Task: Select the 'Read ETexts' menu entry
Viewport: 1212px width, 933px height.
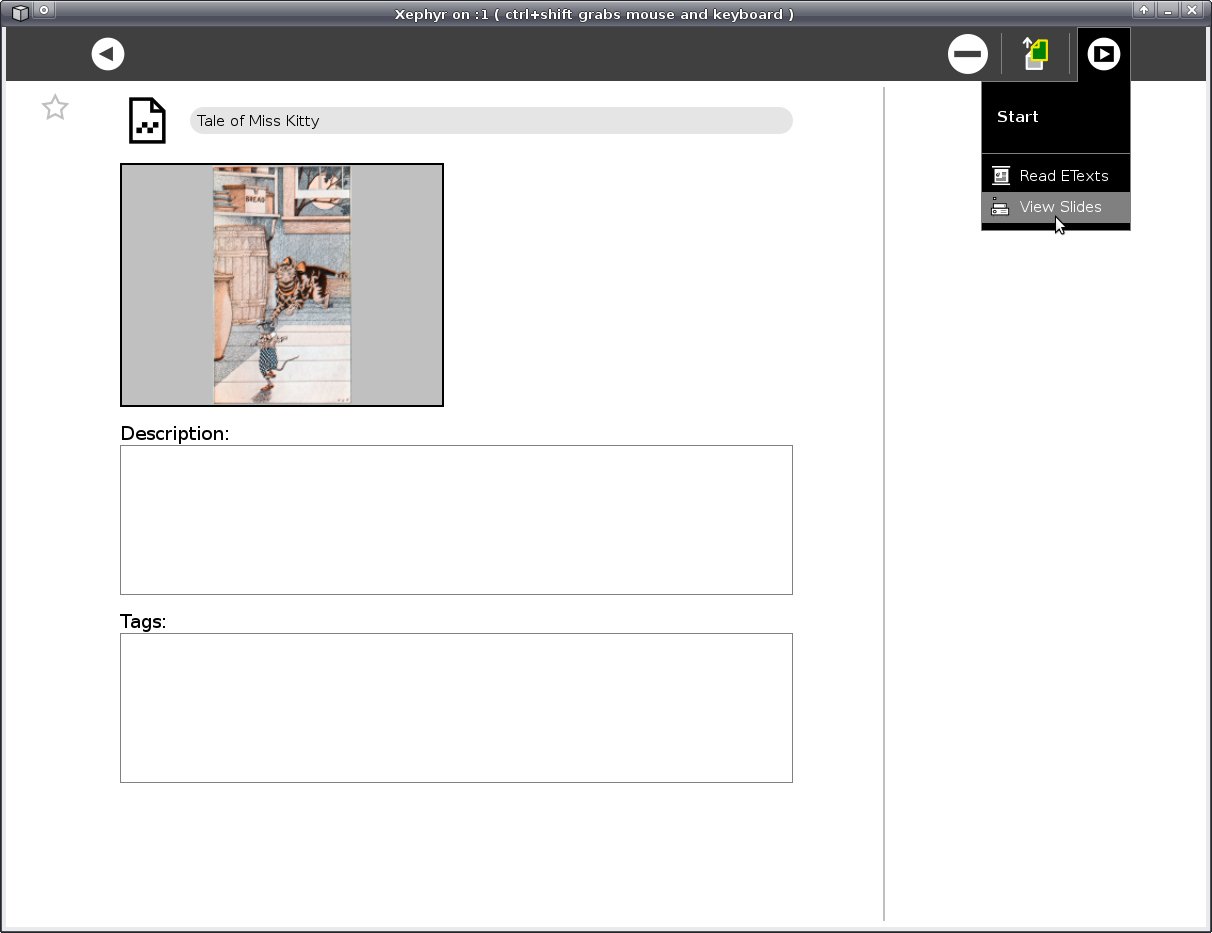Action: (1063, 176)
